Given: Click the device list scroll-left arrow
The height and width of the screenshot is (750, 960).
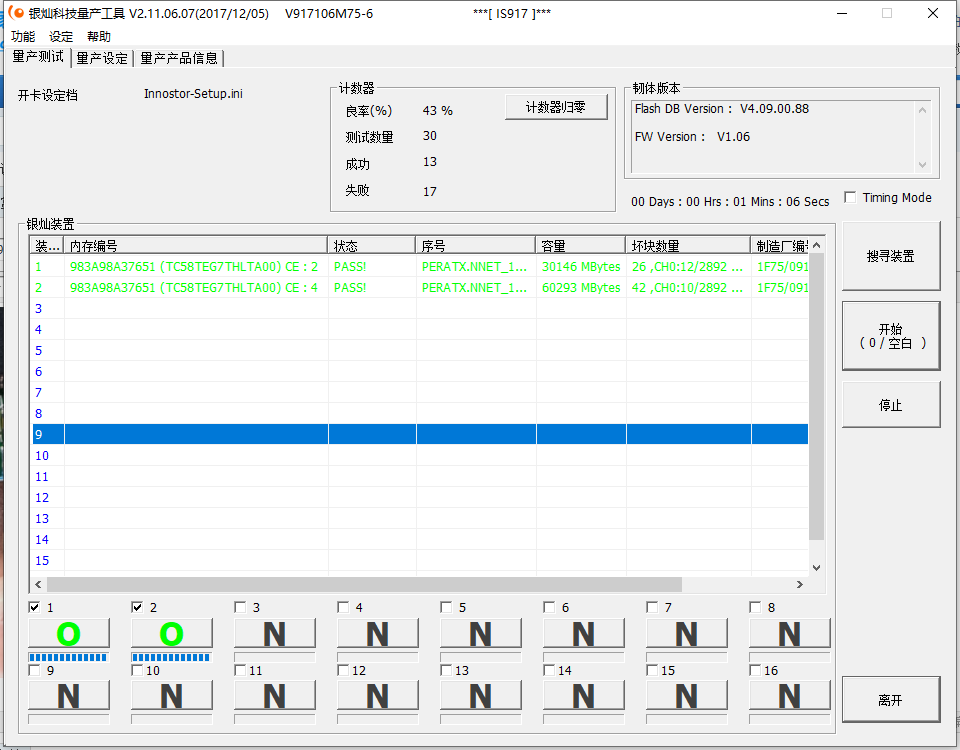Looking at the screenshot, I should click(x=39, y=584).
